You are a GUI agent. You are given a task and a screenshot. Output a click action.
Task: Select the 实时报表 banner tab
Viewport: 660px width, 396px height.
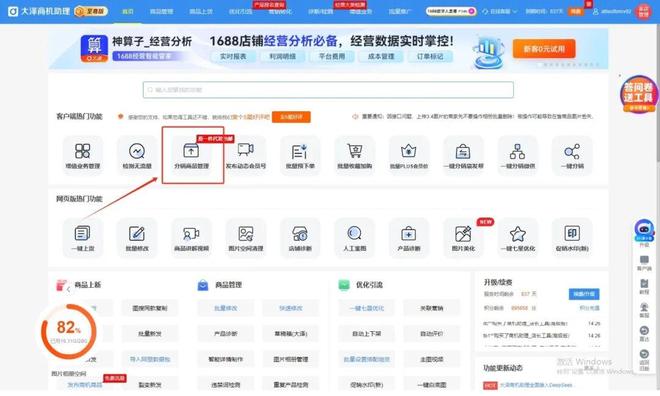[x=233, y=56]
